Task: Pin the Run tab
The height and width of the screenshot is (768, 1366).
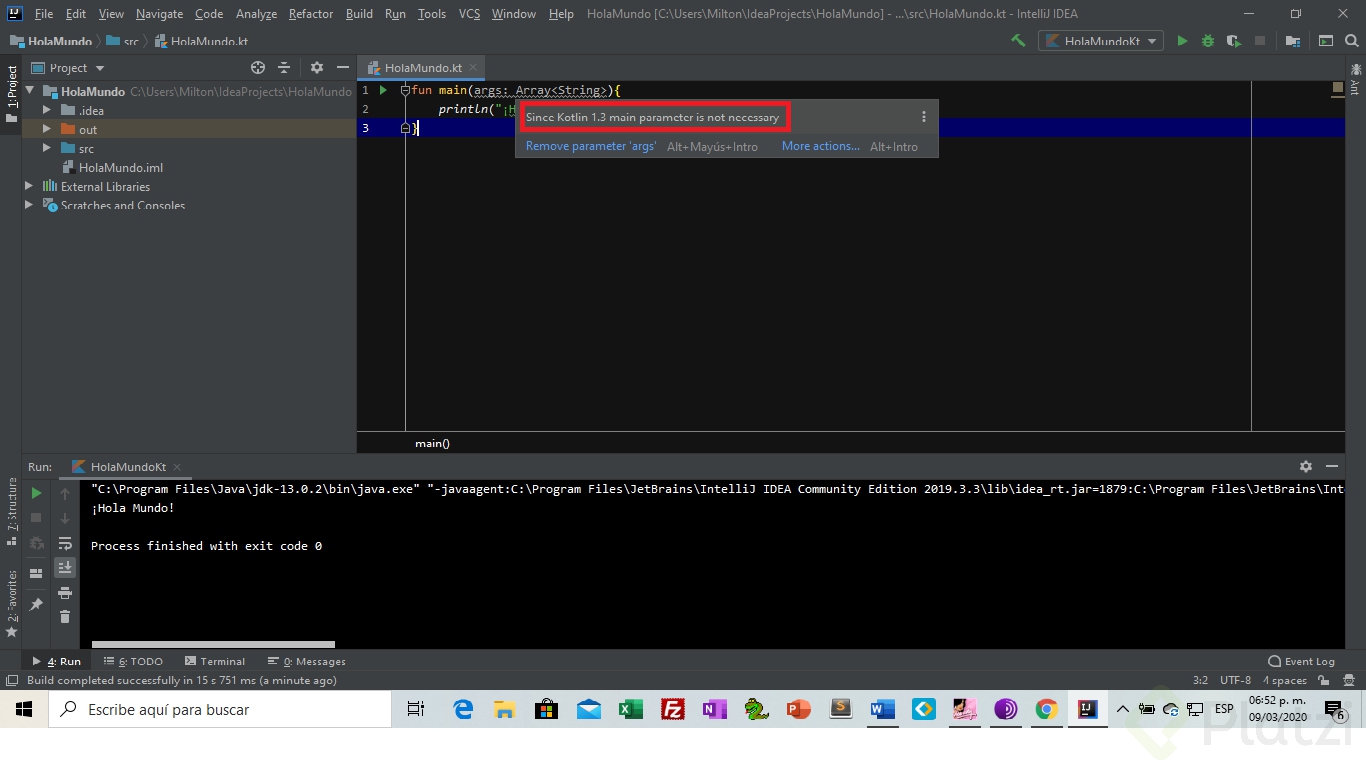Action: [x=36, y=604]
